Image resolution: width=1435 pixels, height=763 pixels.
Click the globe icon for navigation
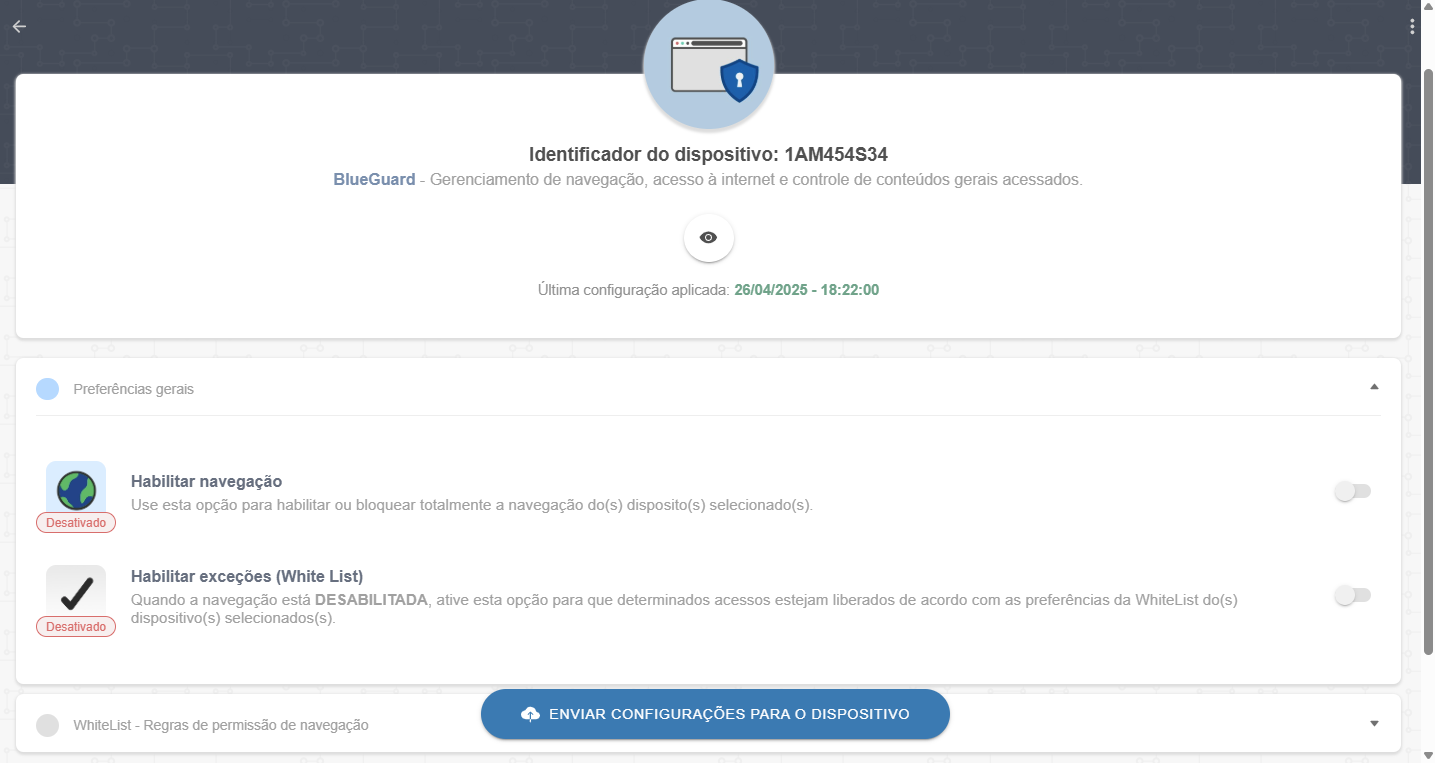point(76,489)
